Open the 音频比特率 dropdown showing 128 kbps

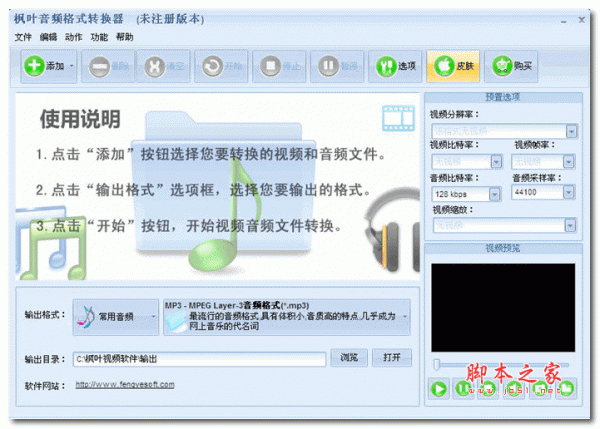pyautogui.click(x=494, y=194)
